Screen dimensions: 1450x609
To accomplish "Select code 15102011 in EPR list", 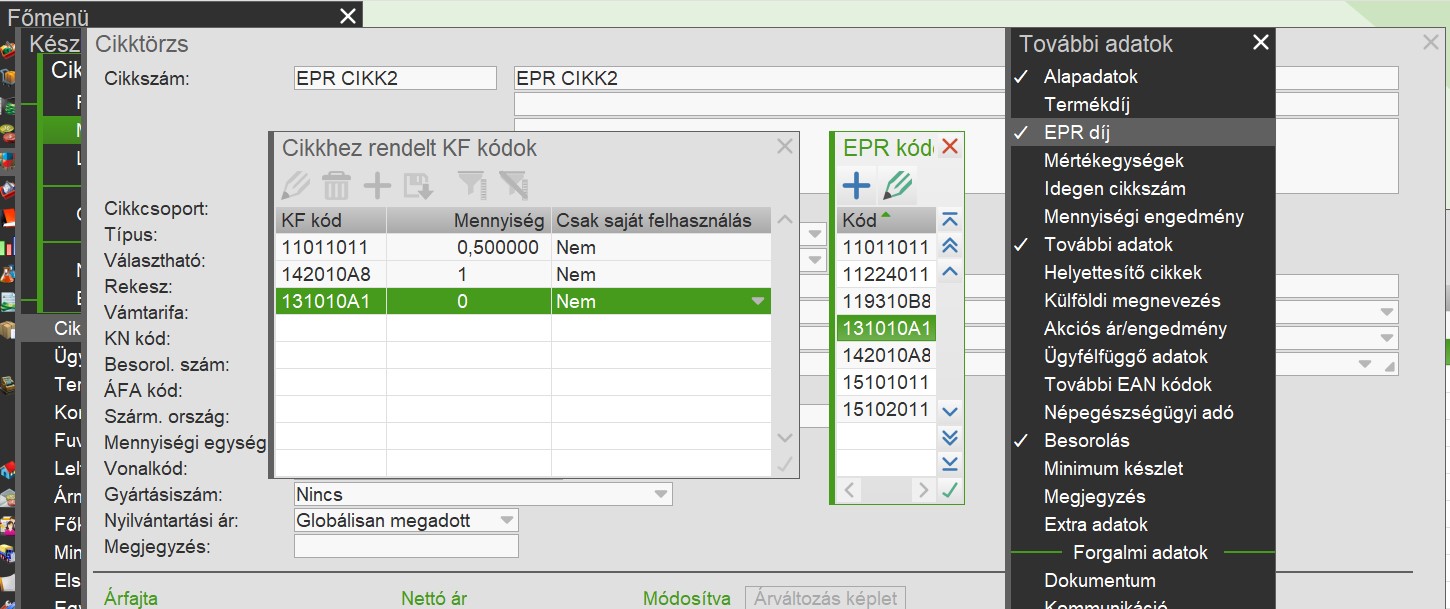I will [886, 409].
